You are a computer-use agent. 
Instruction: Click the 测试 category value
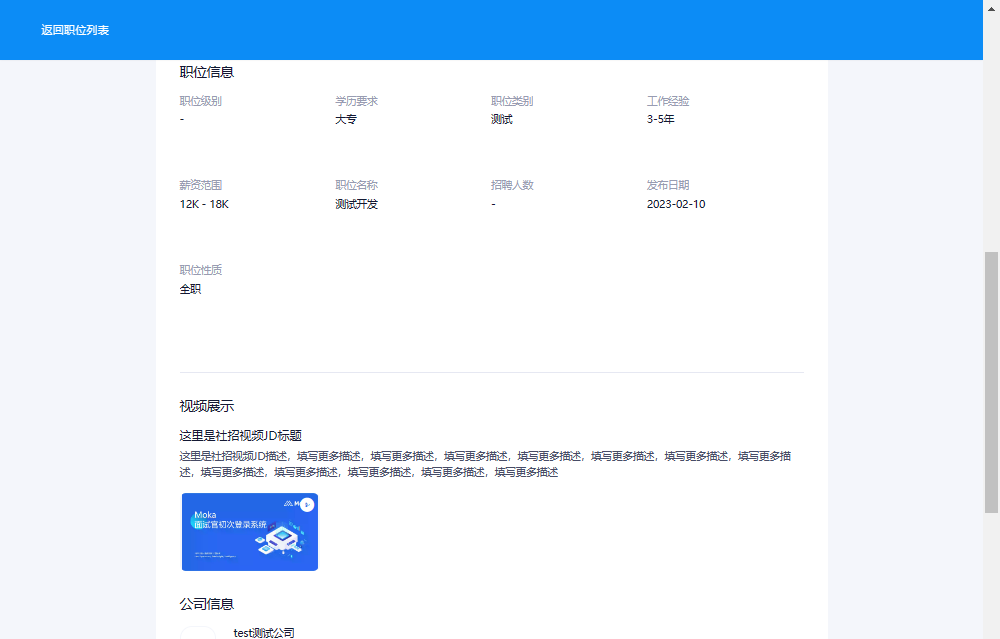[501, 119]
